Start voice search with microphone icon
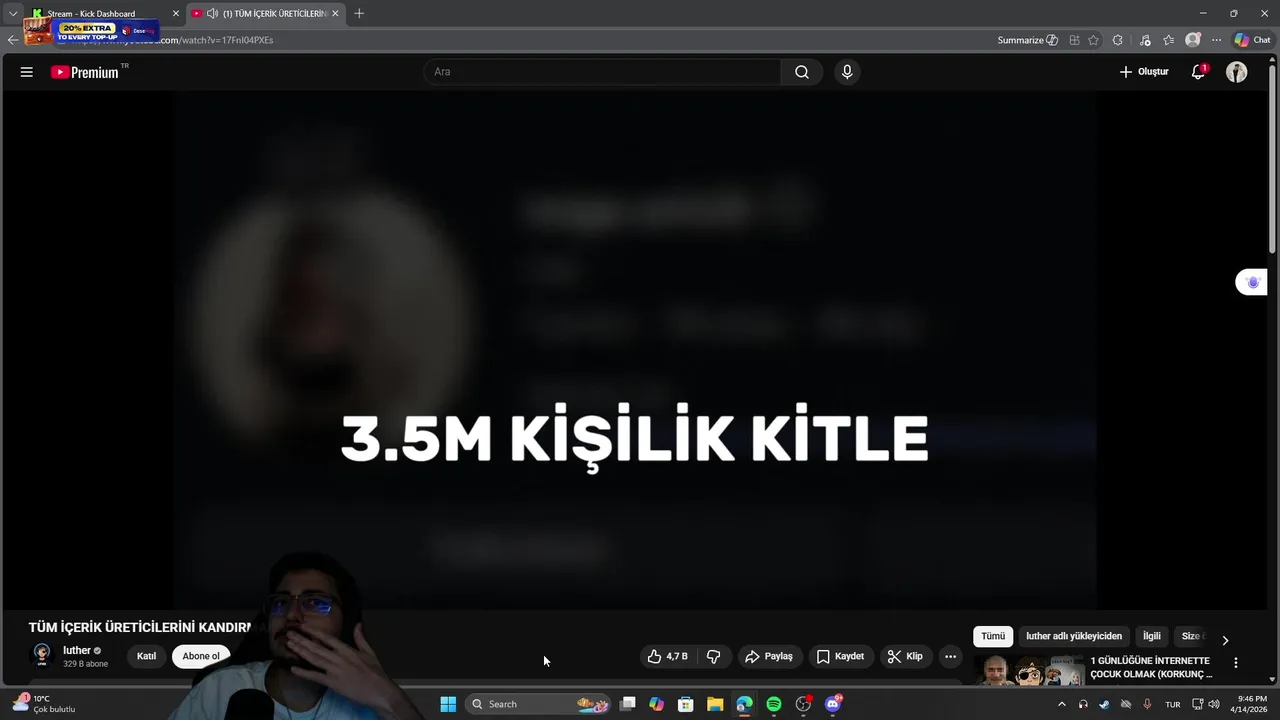The width and height of the screenshot is (1280, 720). click(x=847, y=72)
